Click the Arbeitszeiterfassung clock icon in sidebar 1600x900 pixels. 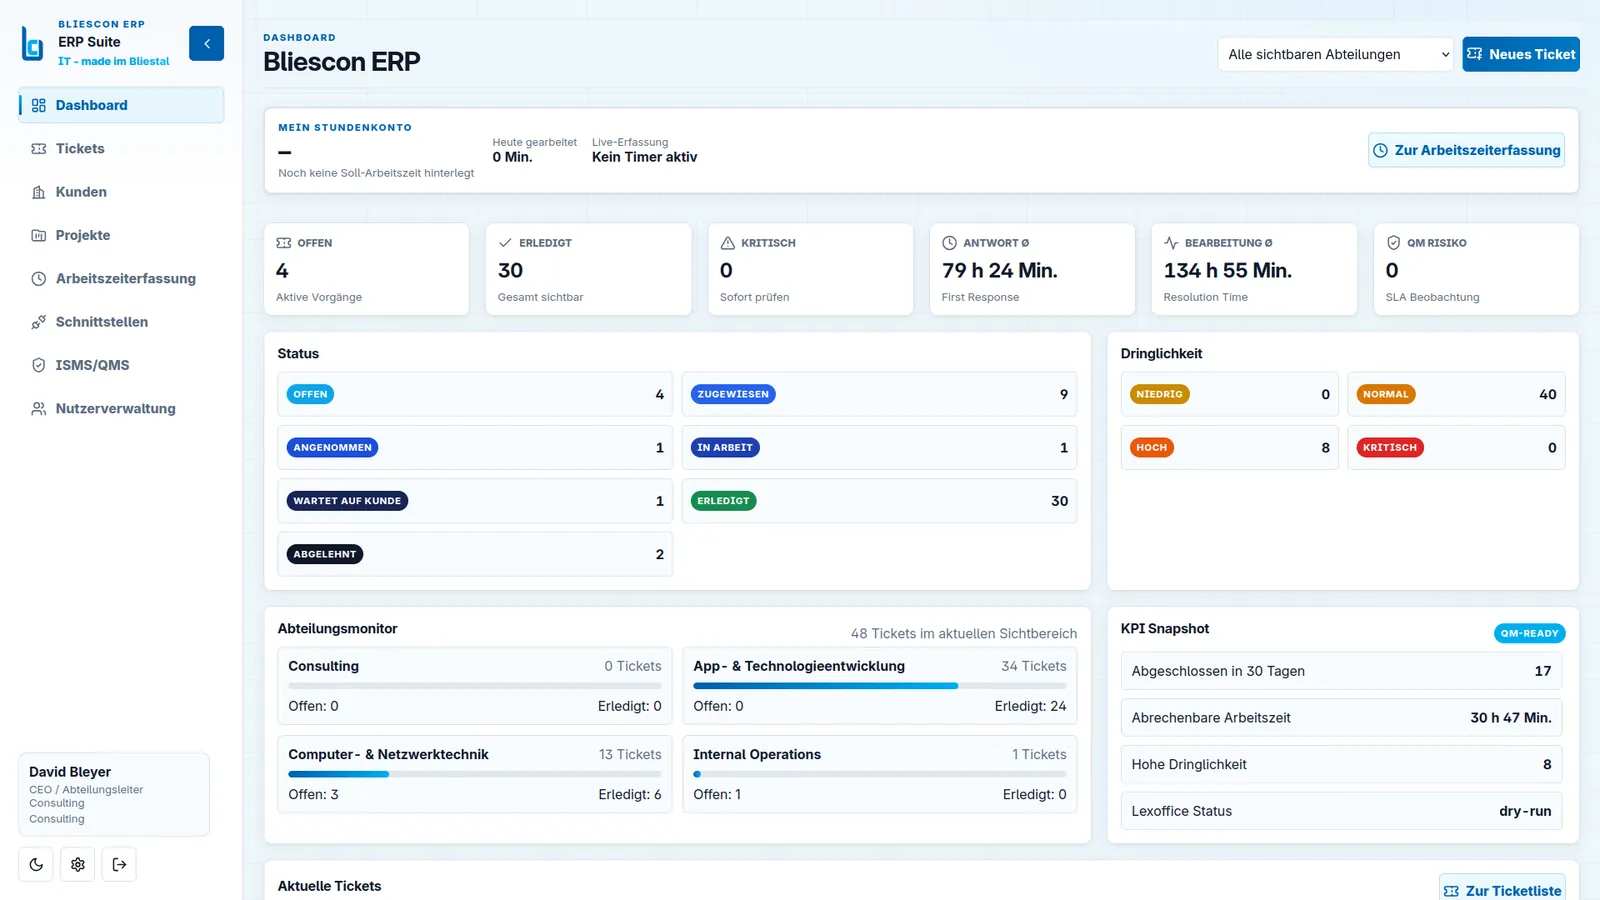pos(39,279)
